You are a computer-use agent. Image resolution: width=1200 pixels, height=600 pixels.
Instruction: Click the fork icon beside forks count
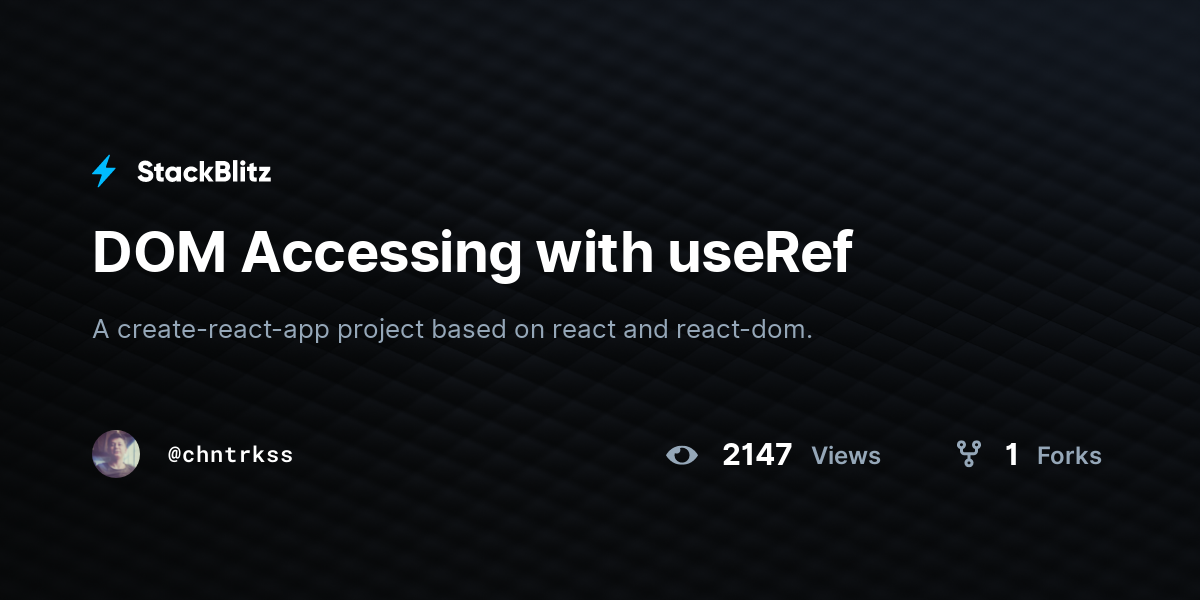[x=968, y=455]
